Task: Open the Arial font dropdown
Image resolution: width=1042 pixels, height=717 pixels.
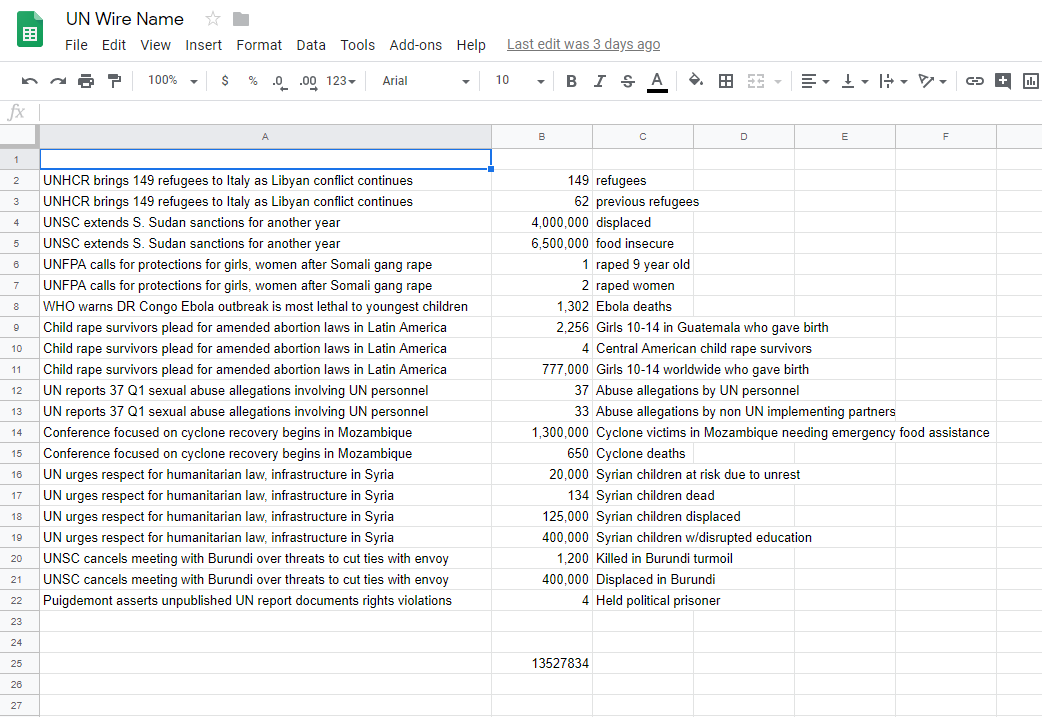Action: (425, 81)
